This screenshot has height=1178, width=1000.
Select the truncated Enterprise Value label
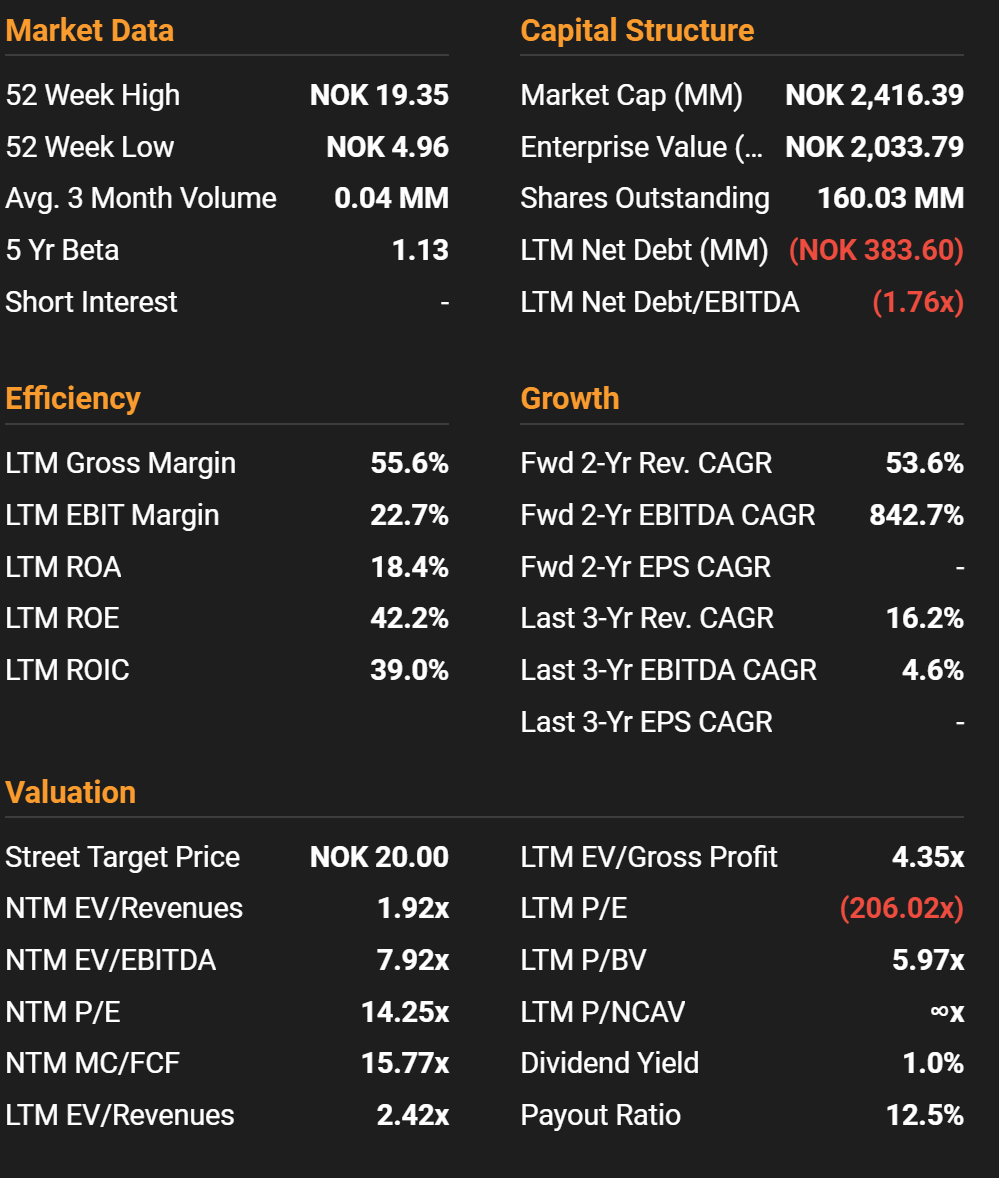coord(641,147)
